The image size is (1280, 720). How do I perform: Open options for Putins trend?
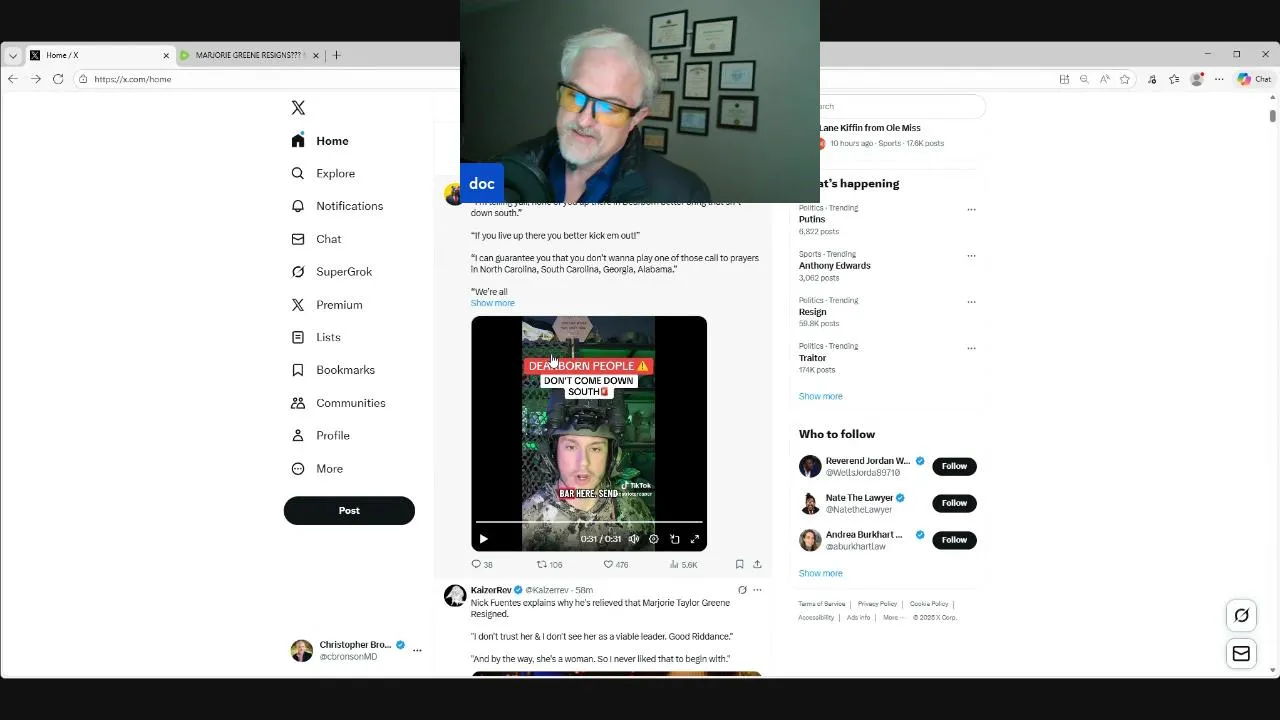tap(971, 210)
